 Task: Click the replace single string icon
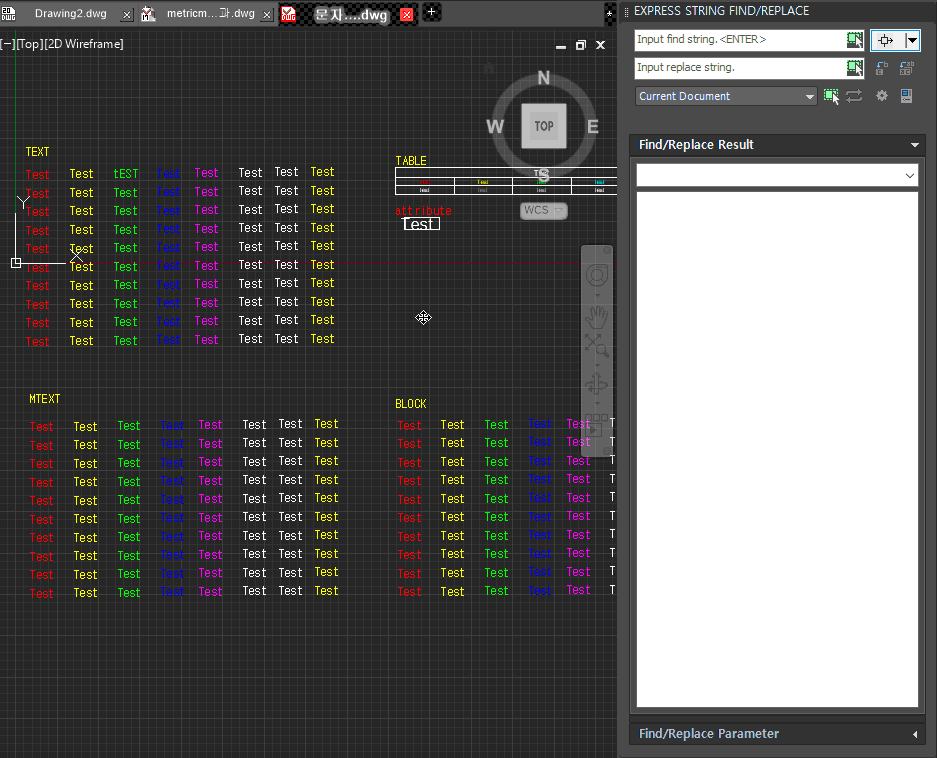tap(881, 68)
